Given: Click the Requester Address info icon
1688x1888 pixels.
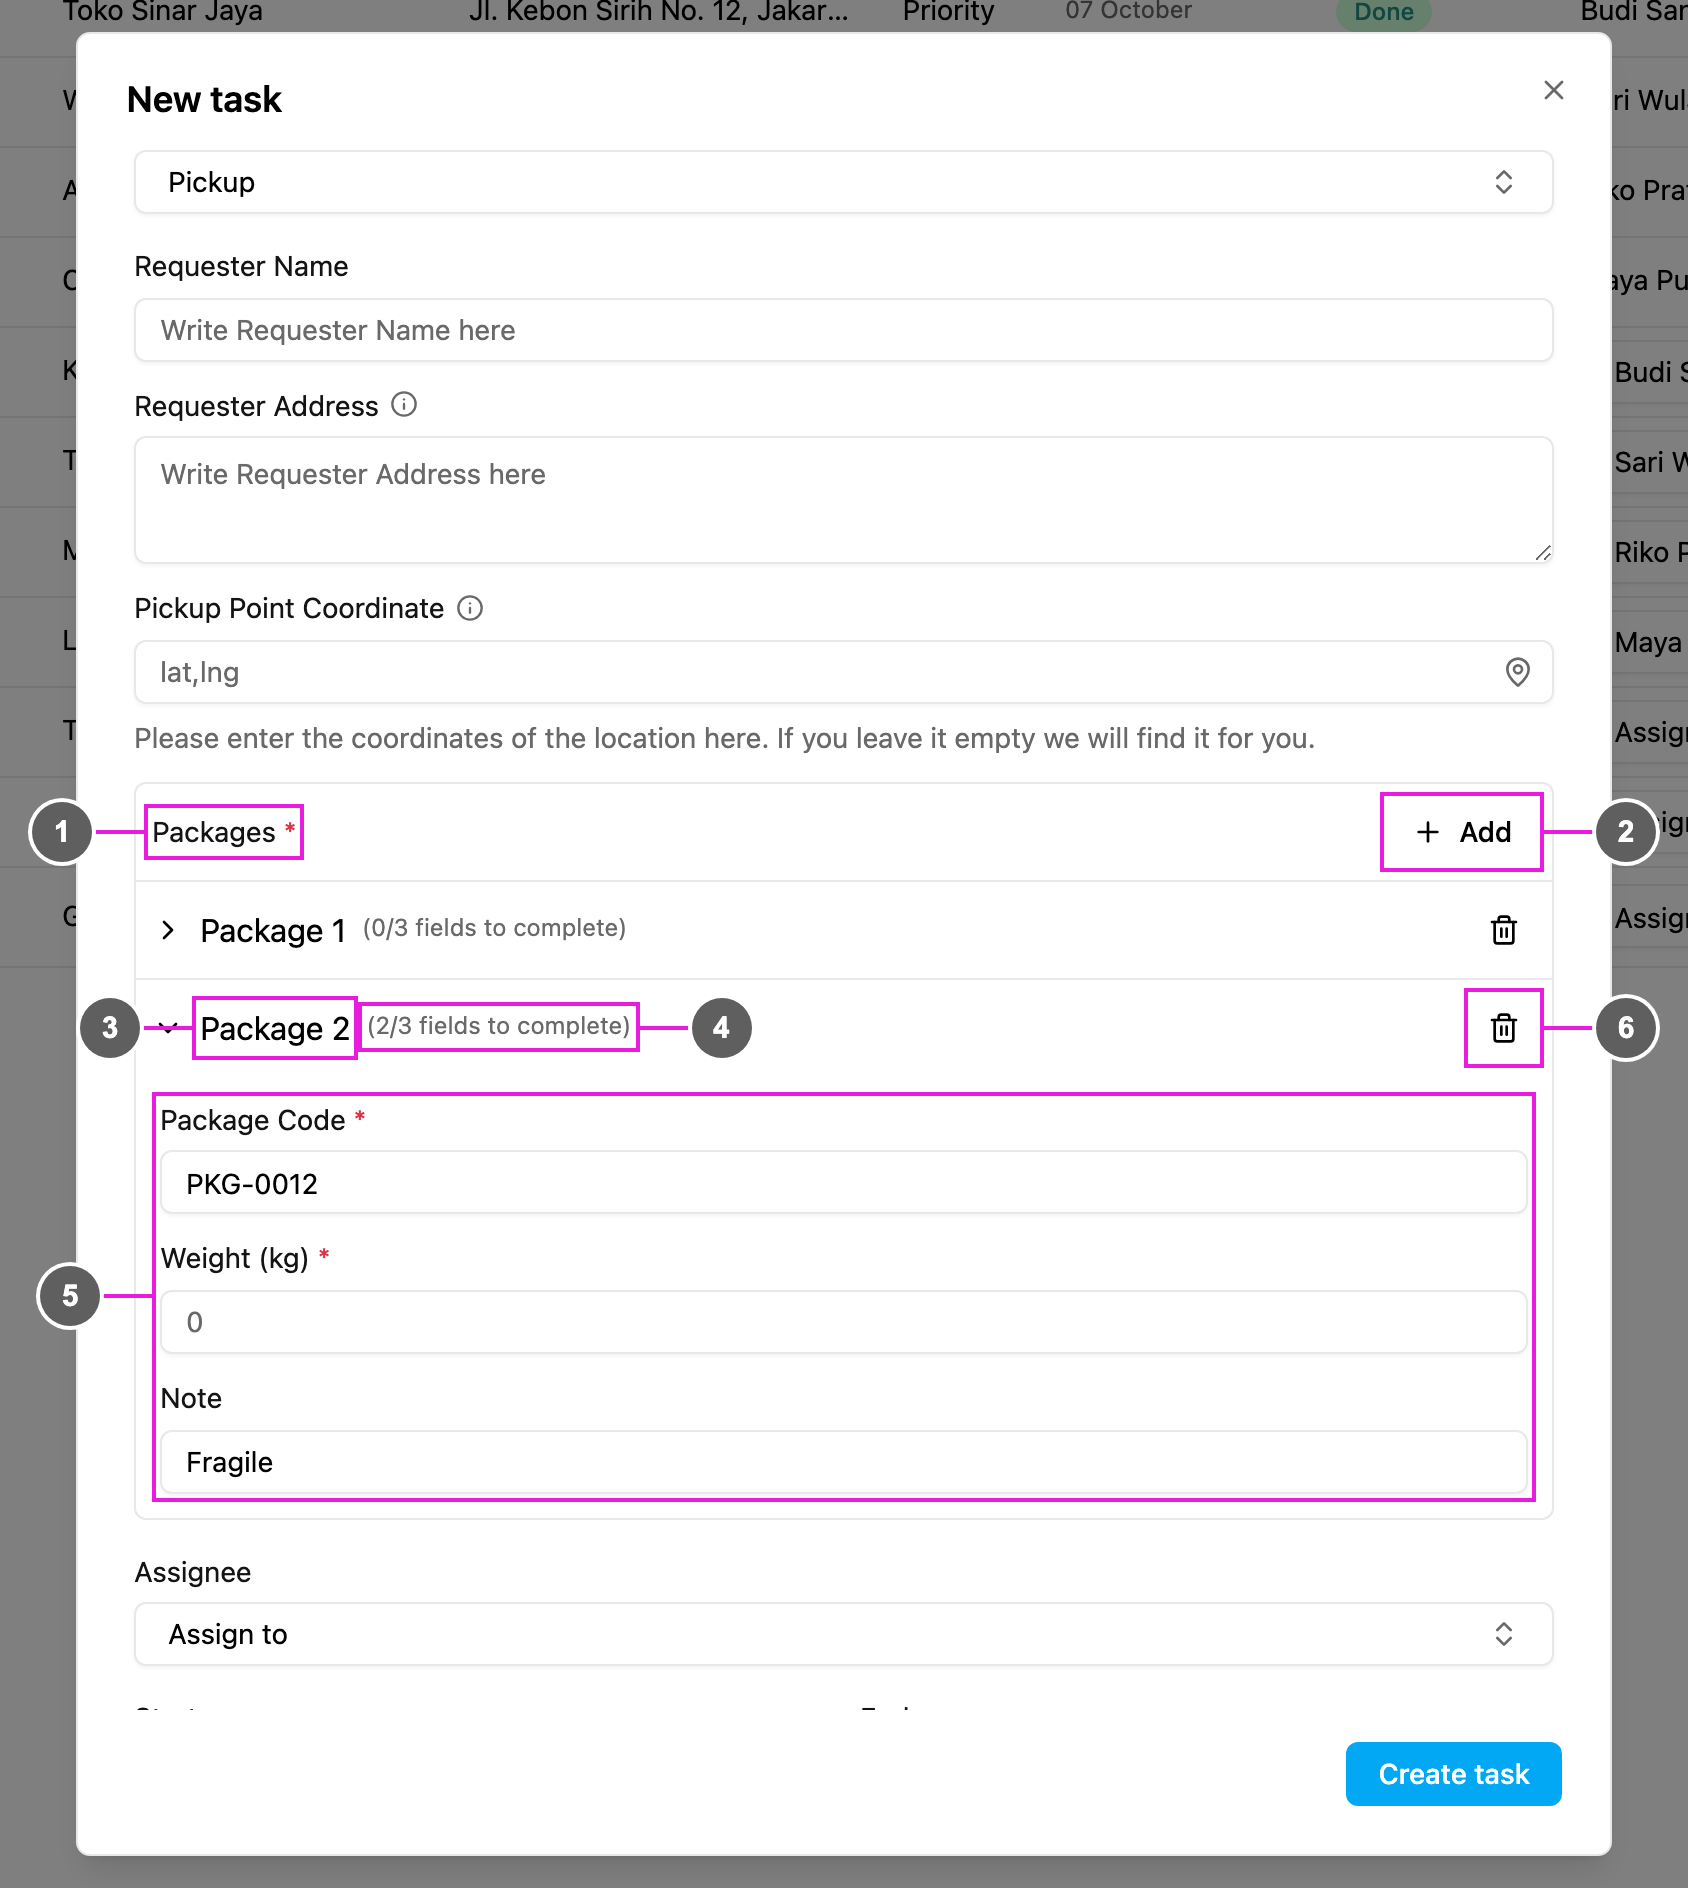Looking at the screenshot, I should tap(404, 405).
